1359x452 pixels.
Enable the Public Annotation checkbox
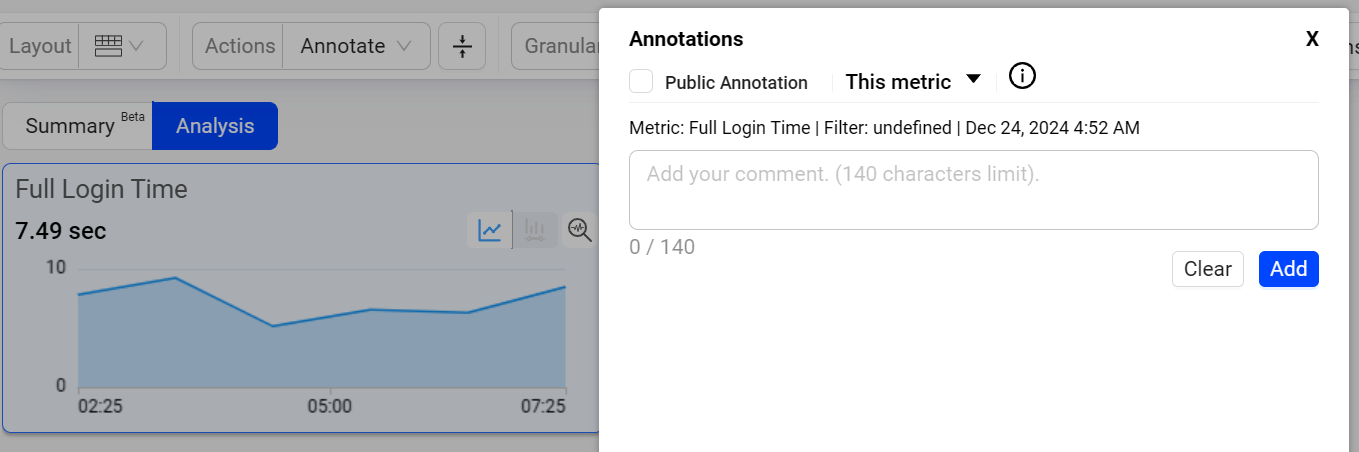641,82
